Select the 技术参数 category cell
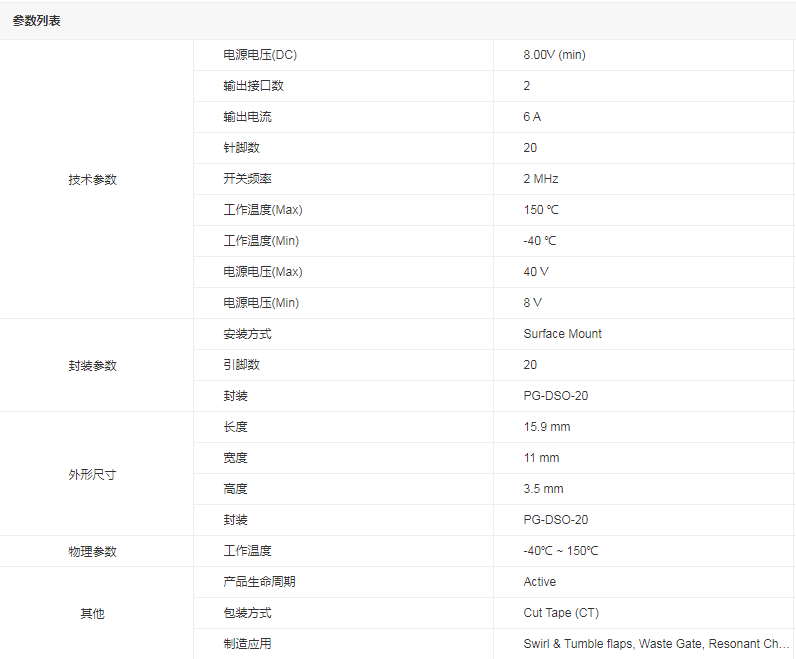Viewport: 796px width, 659px height. (92, 180)
